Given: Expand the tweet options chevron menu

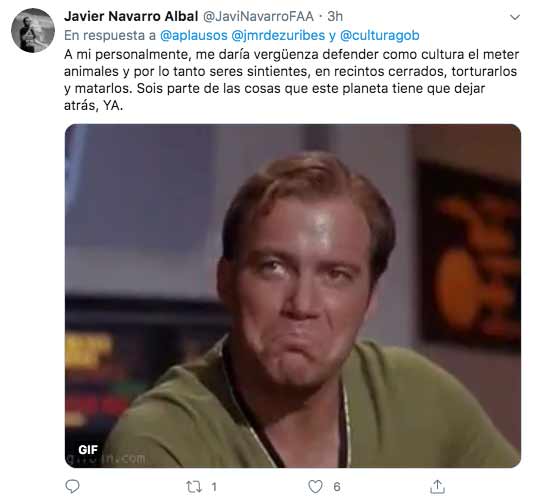Looking at the screenshot, I should (x=515, y=17).
